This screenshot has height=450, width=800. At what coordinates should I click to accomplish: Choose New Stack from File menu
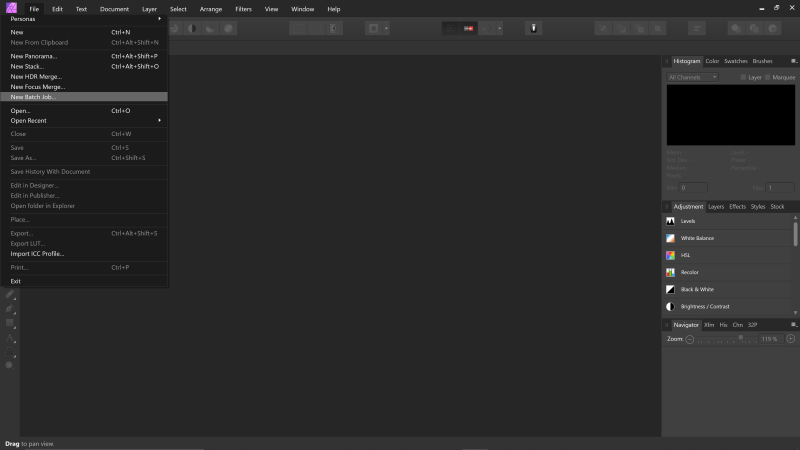[84, 66]
